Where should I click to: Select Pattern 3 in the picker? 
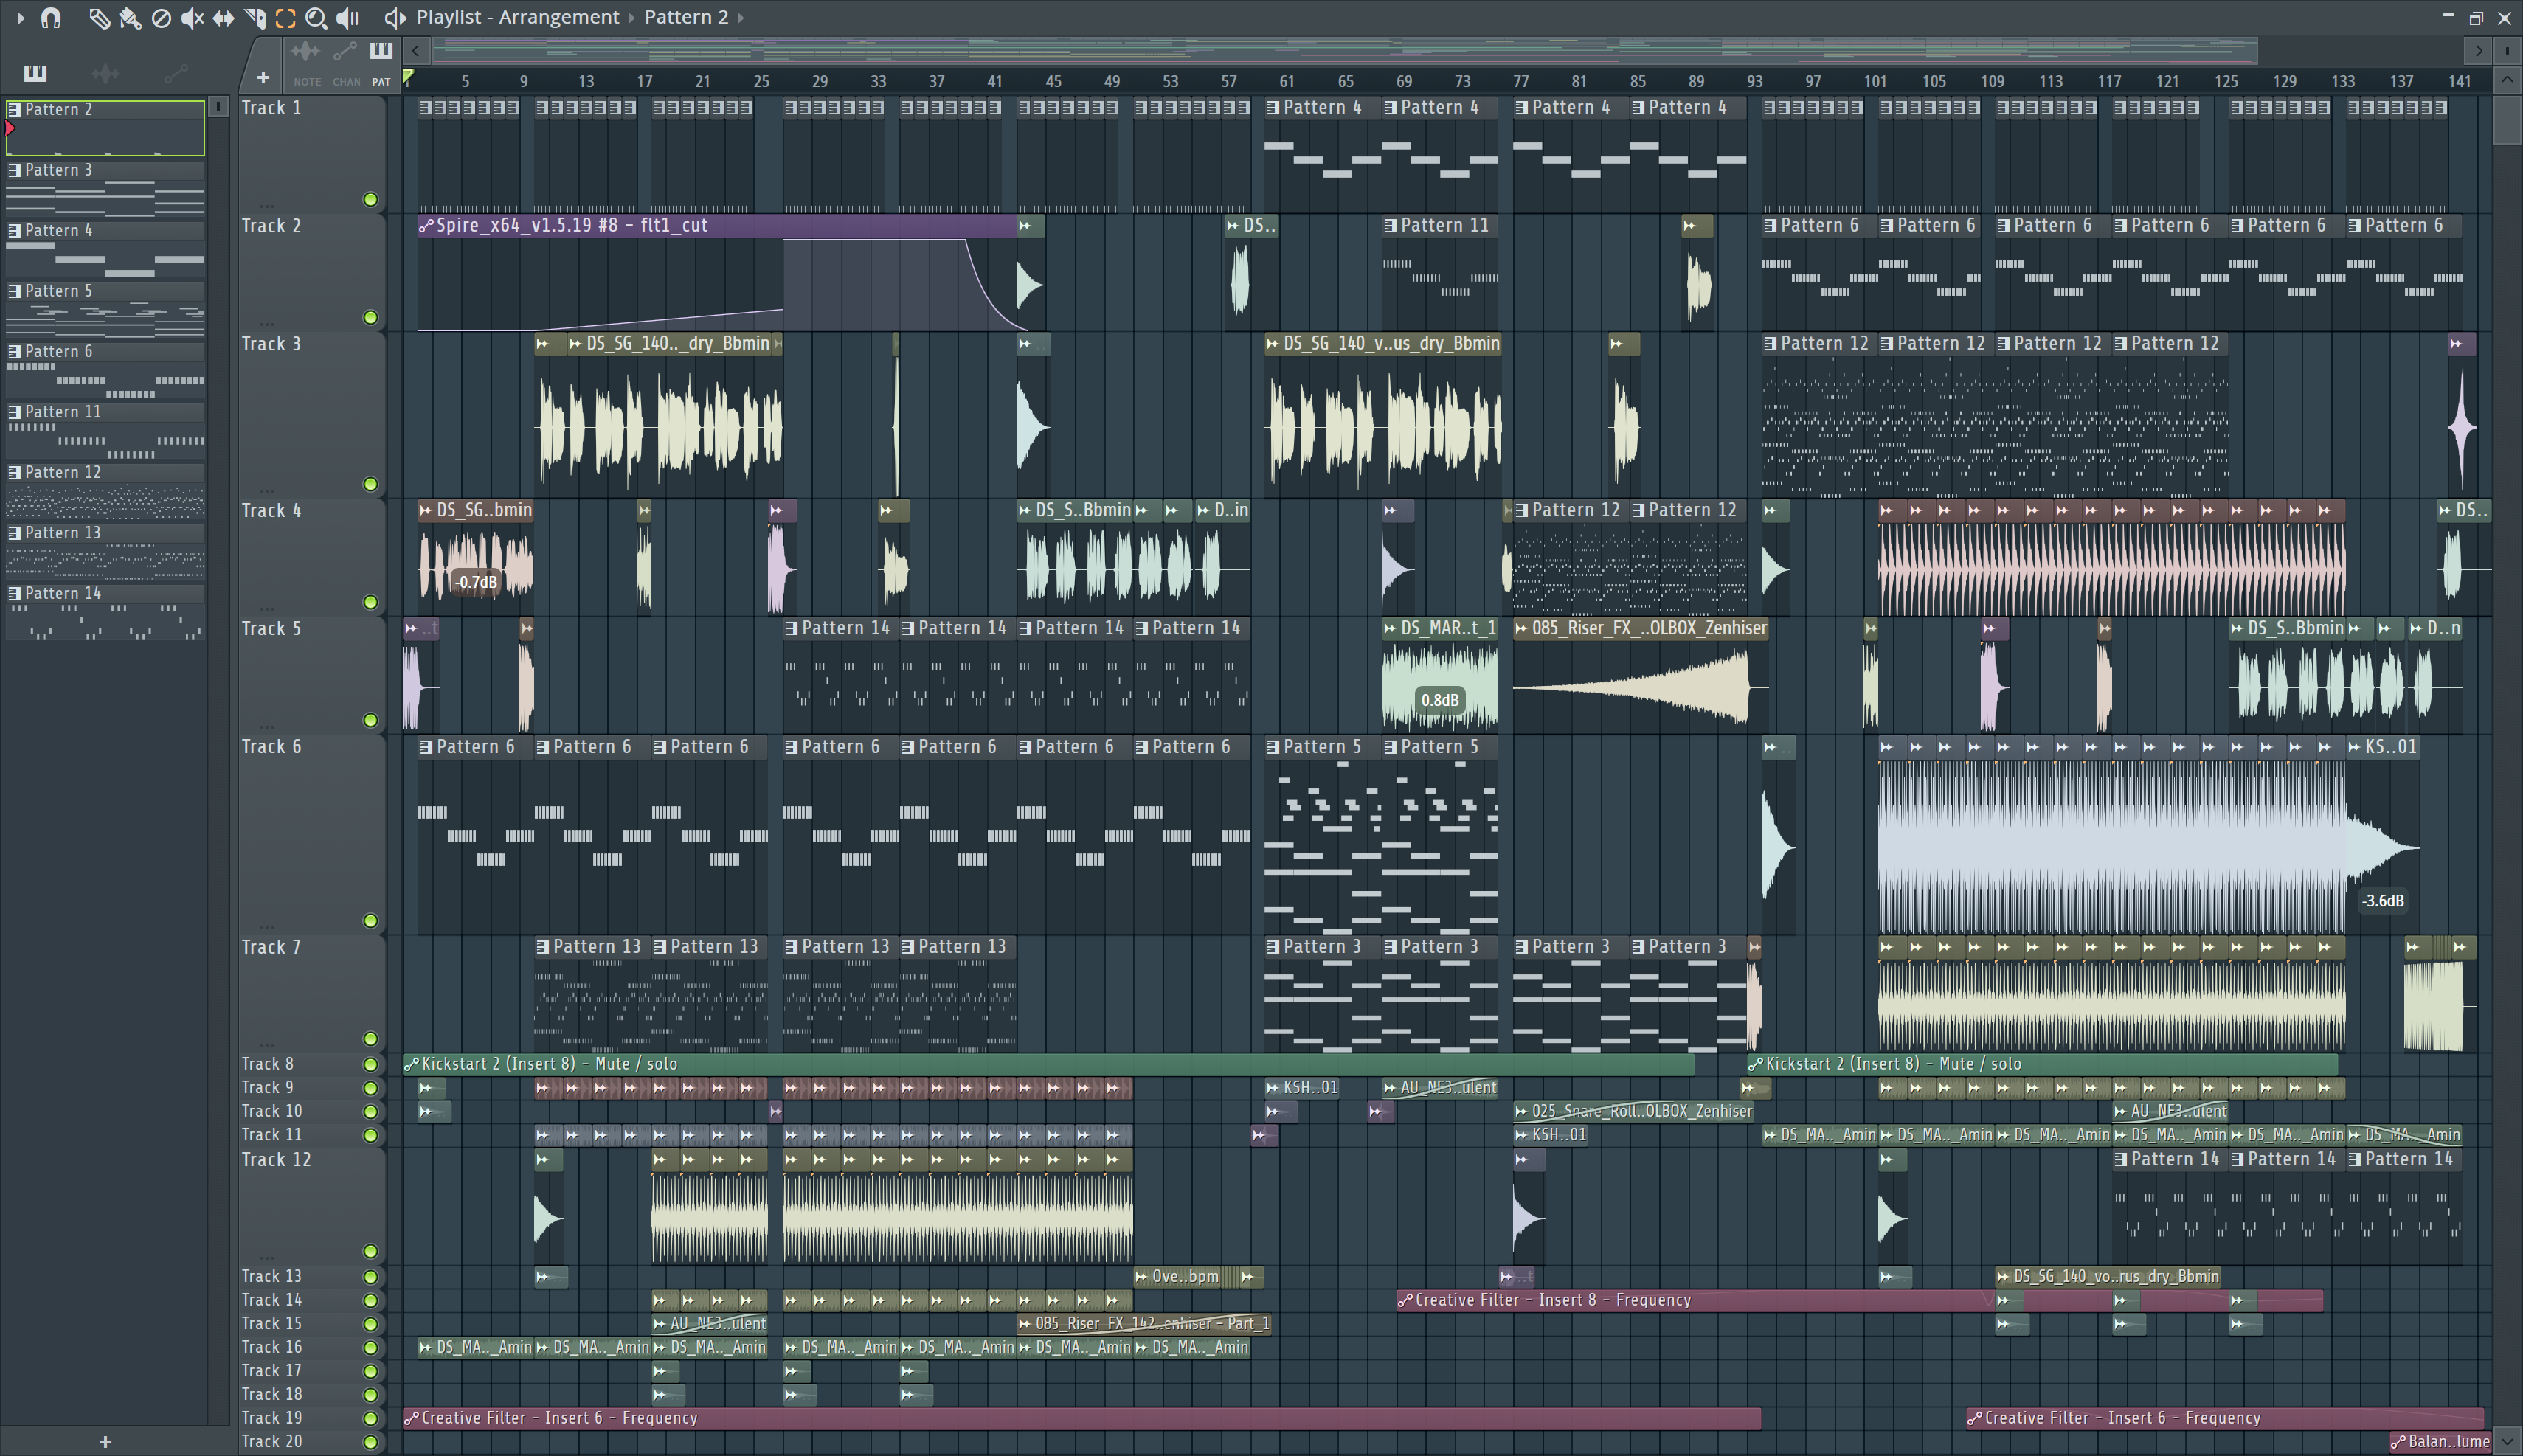click(x=105, y=188)
